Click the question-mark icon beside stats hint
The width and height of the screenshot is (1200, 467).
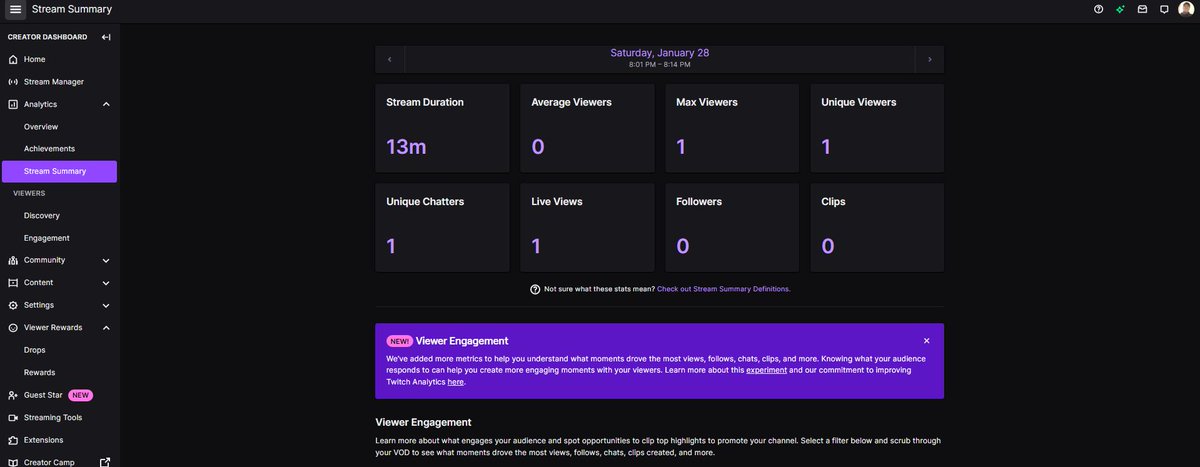point(535,289)
